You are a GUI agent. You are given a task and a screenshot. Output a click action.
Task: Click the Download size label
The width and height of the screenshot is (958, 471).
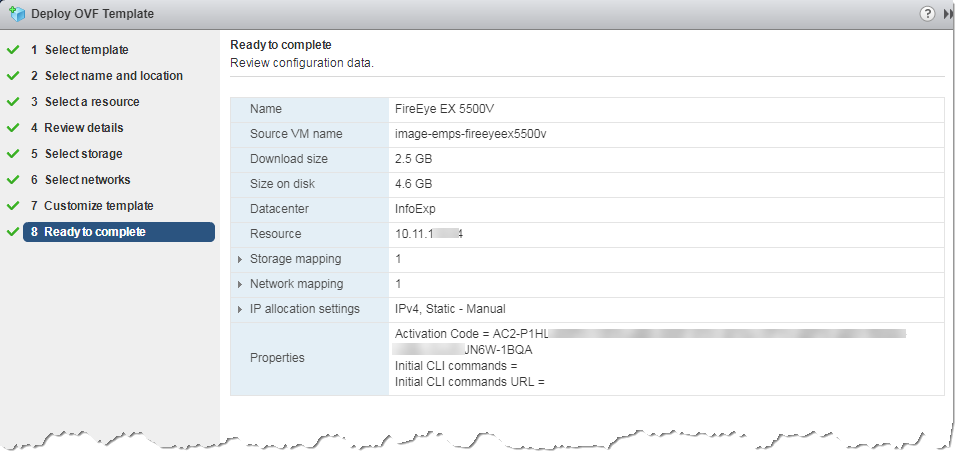(x=289, y=159)
